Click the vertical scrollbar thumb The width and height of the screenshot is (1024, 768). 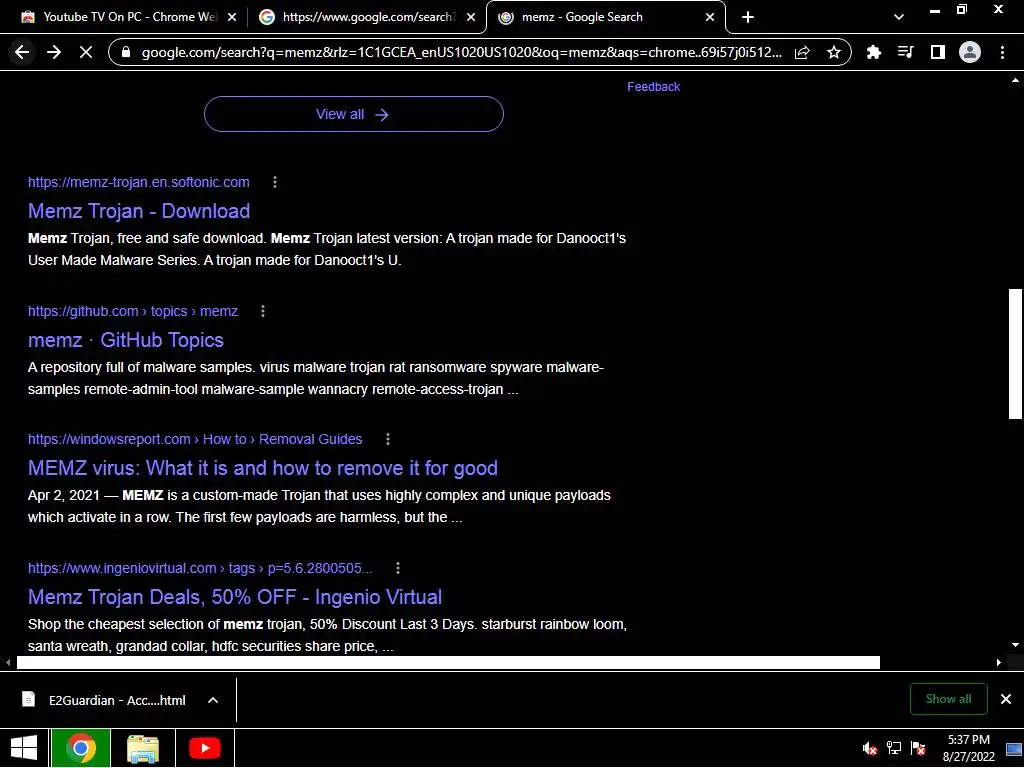[x=1015, y=353]
